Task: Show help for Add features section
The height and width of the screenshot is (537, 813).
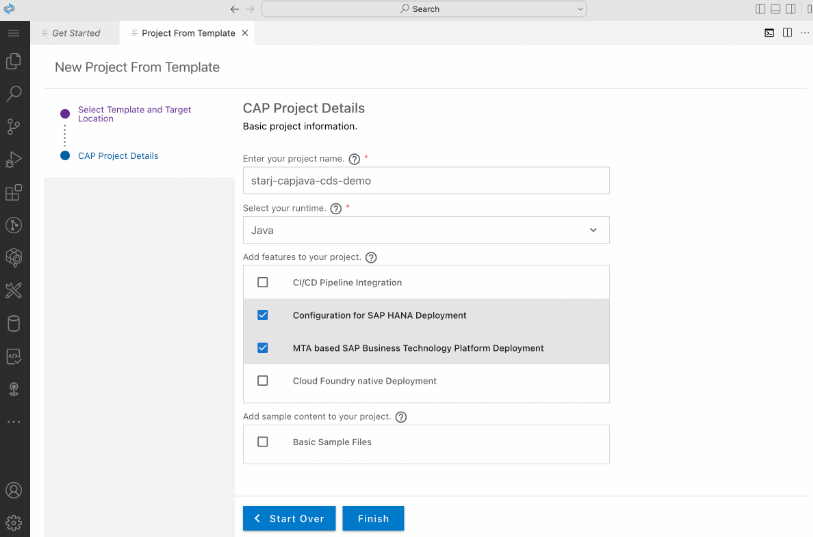Action: pyautogui.click(x=371, y=258)
